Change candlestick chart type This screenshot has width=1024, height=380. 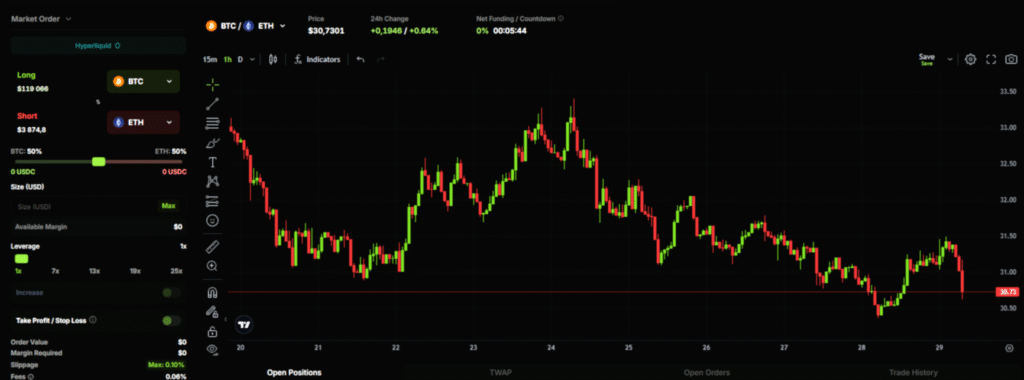tap(273, 59)
